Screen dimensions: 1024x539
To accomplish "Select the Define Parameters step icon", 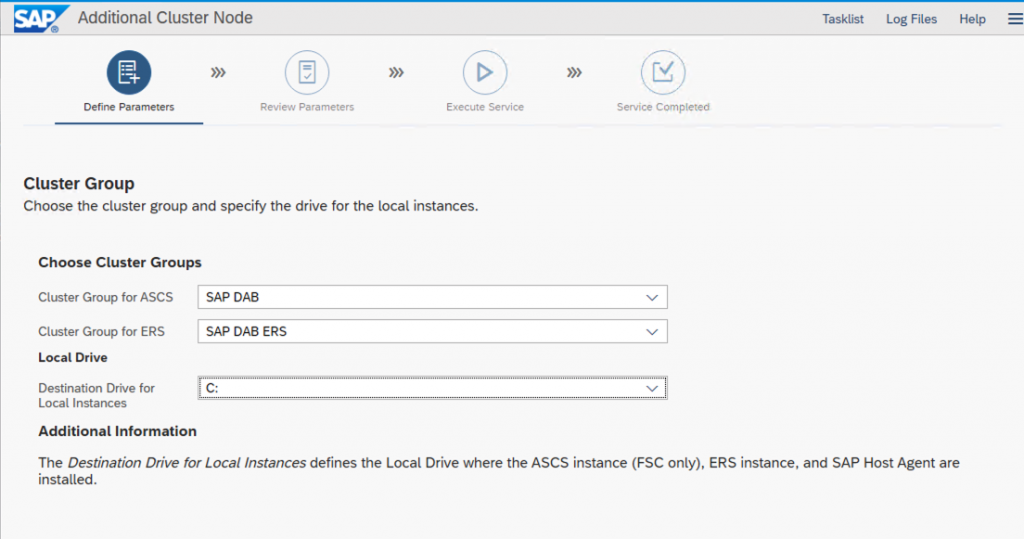I will tap(129, 73).
